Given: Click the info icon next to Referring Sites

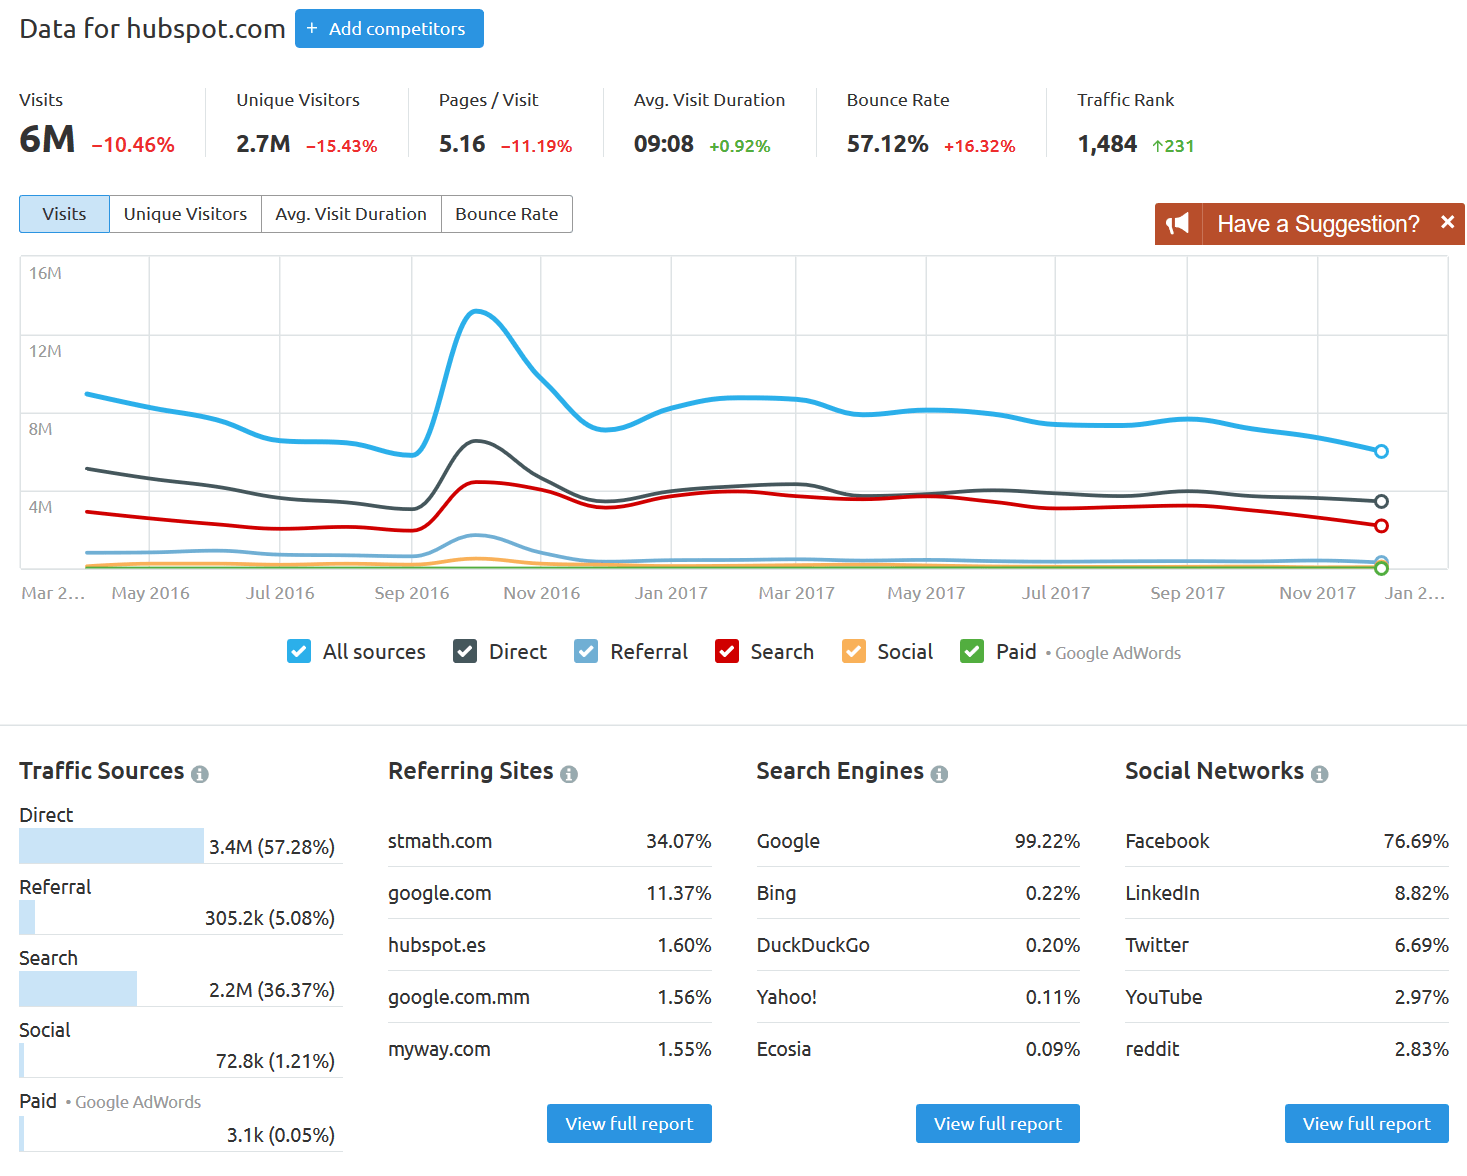Looking at the screenshot, I should (x=569, y=774).
